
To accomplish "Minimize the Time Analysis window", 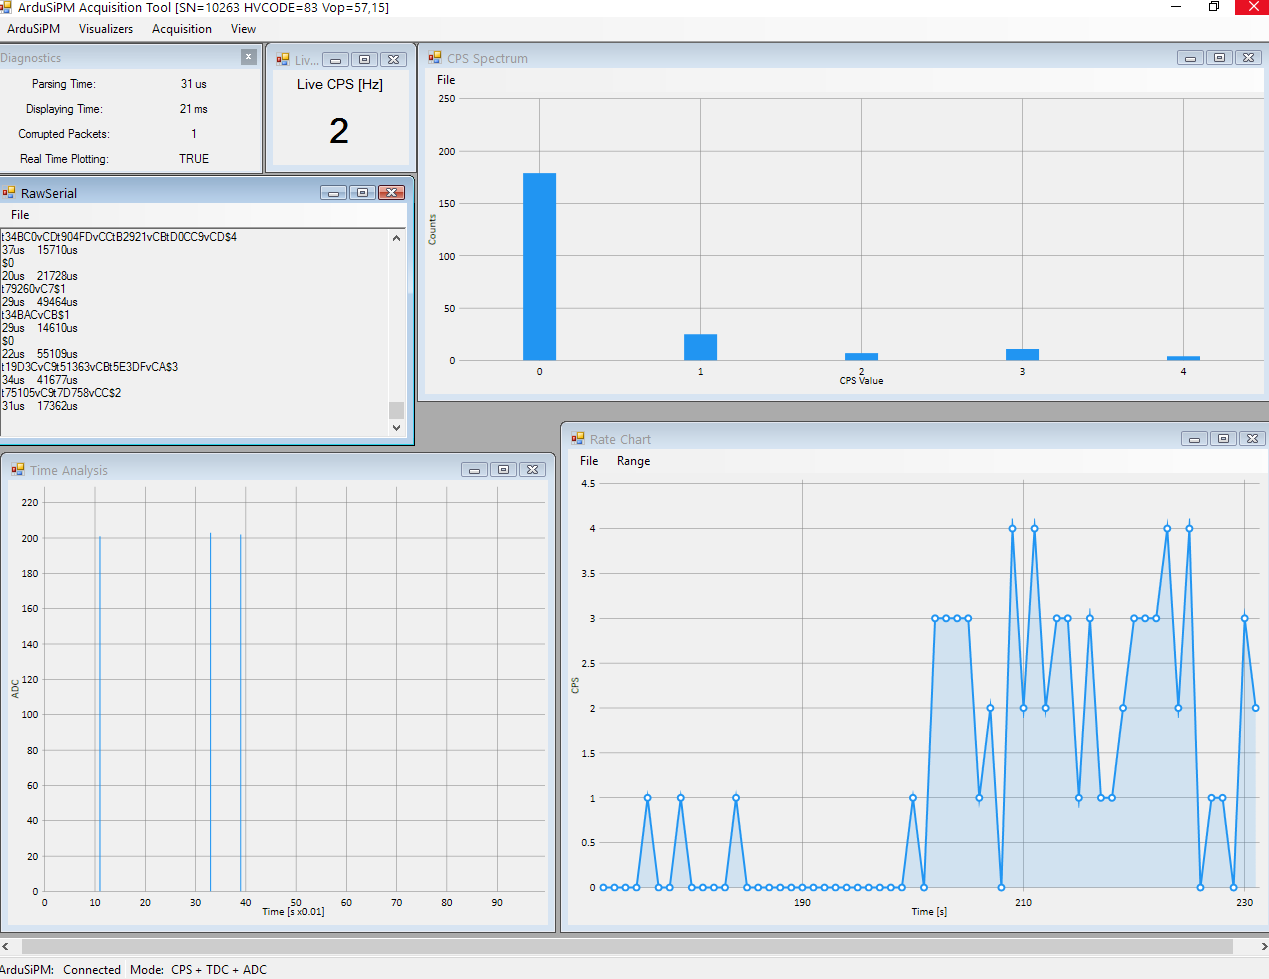I will (x=475, y=470).
